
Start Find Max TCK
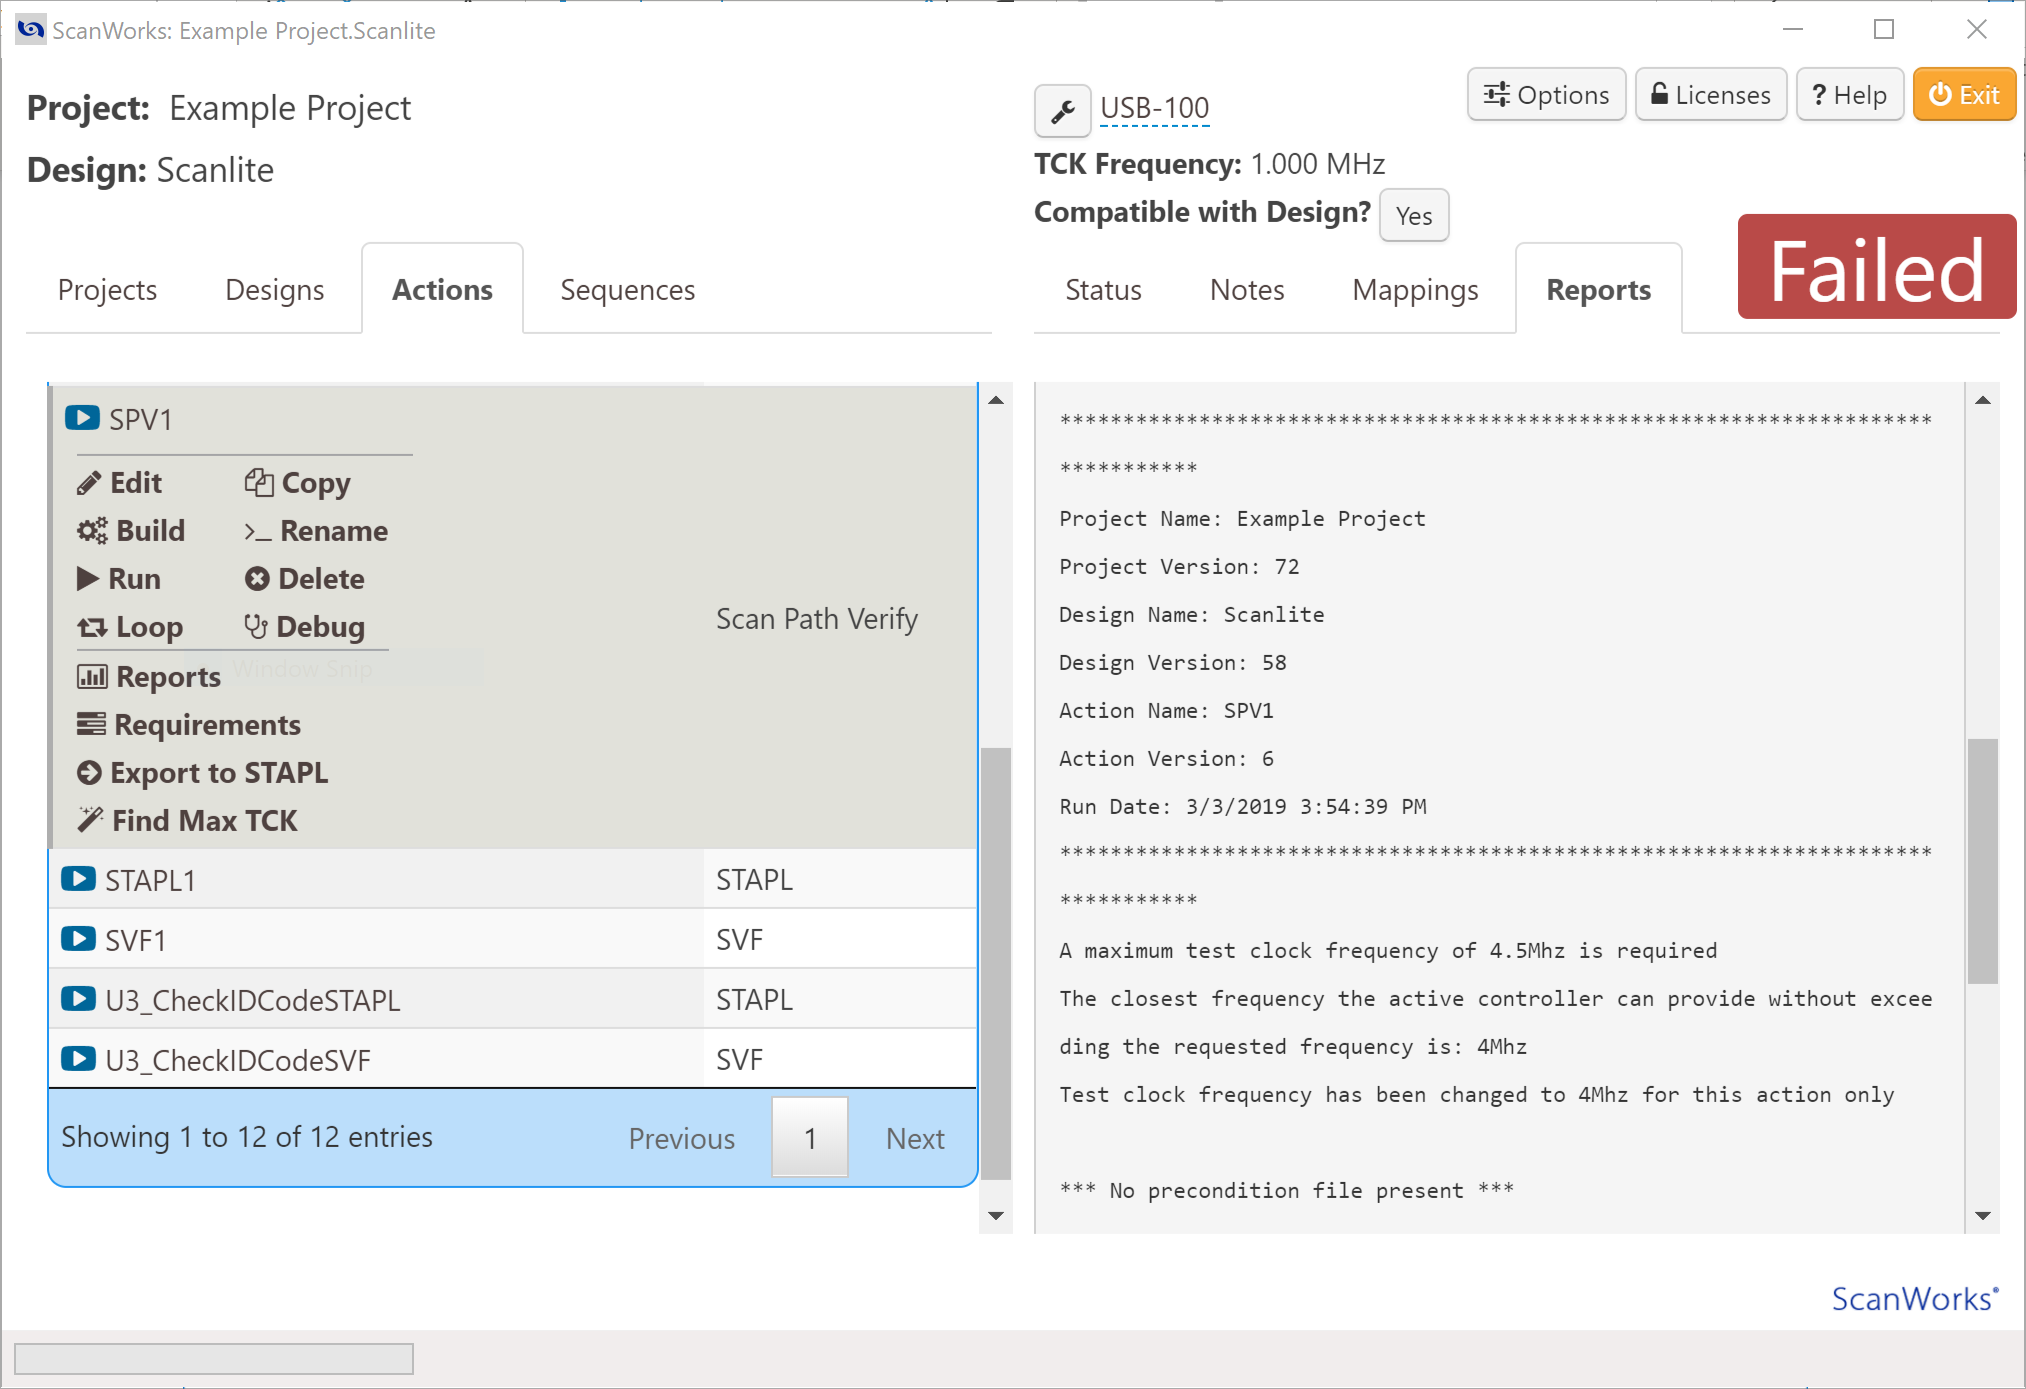pyautogui.click(x=187, y=821)
